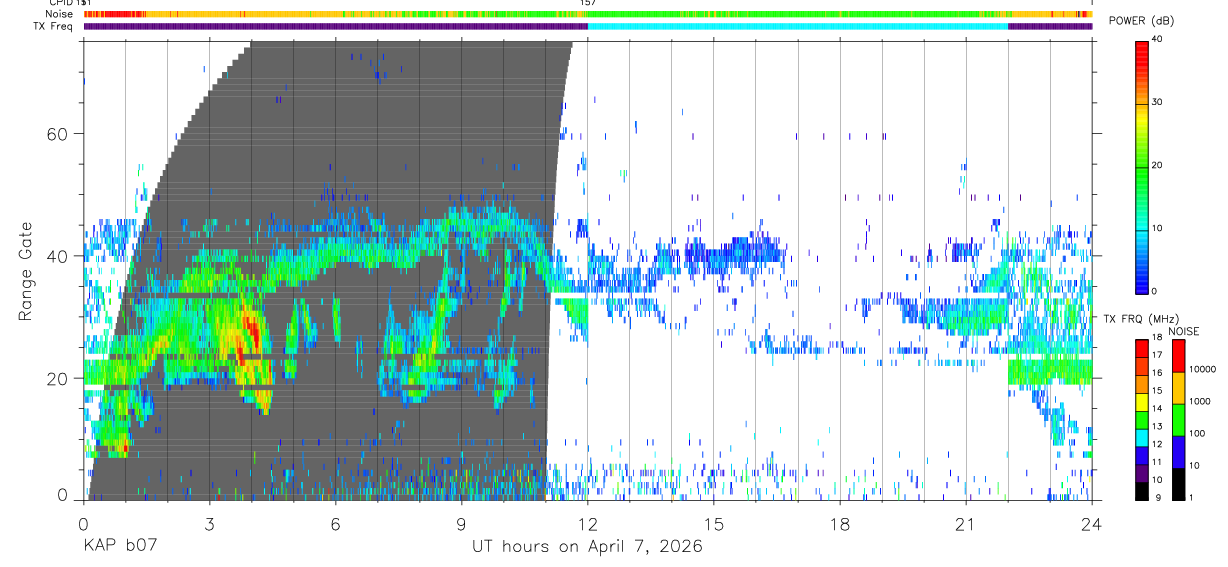Click the CPID label above the Noise row
Viewport: 1228px width, 567px height.
coord(63,3)
